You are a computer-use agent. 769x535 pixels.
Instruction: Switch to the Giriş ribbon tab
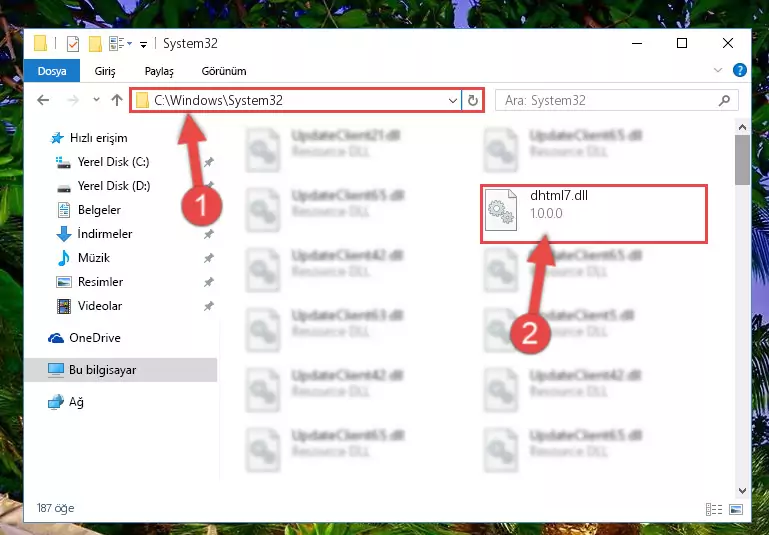point(105,71)
